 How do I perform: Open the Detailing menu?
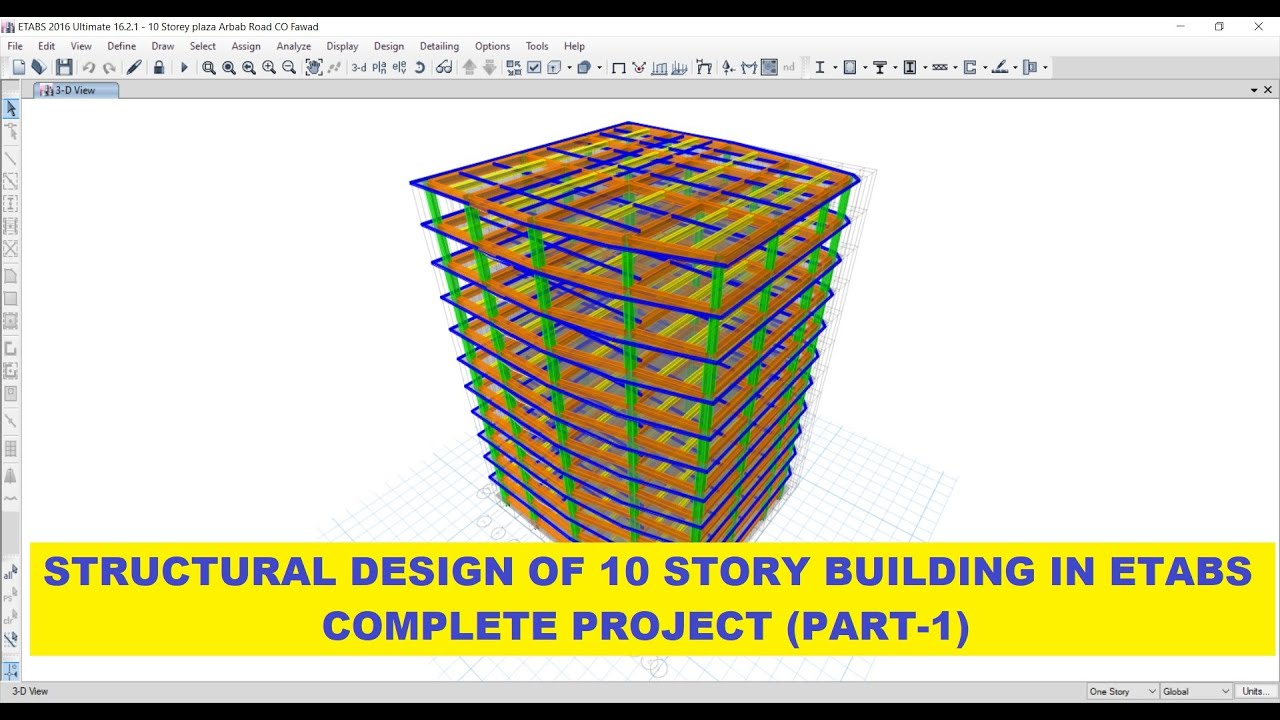439,46
